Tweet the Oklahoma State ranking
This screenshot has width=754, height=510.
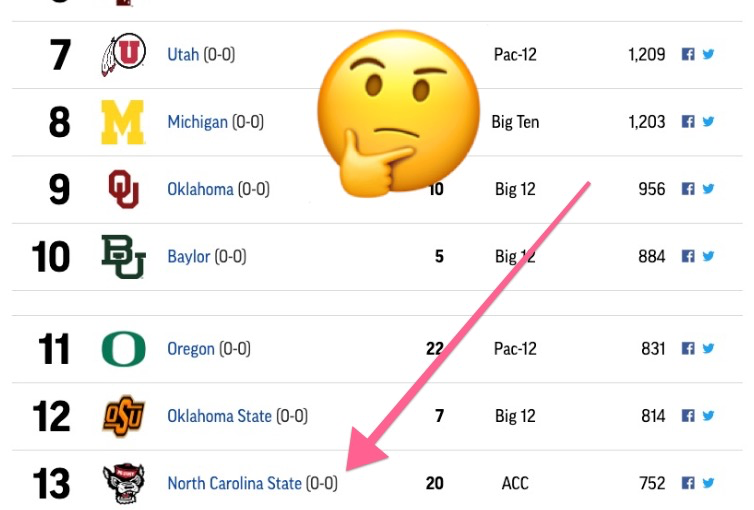708,416
